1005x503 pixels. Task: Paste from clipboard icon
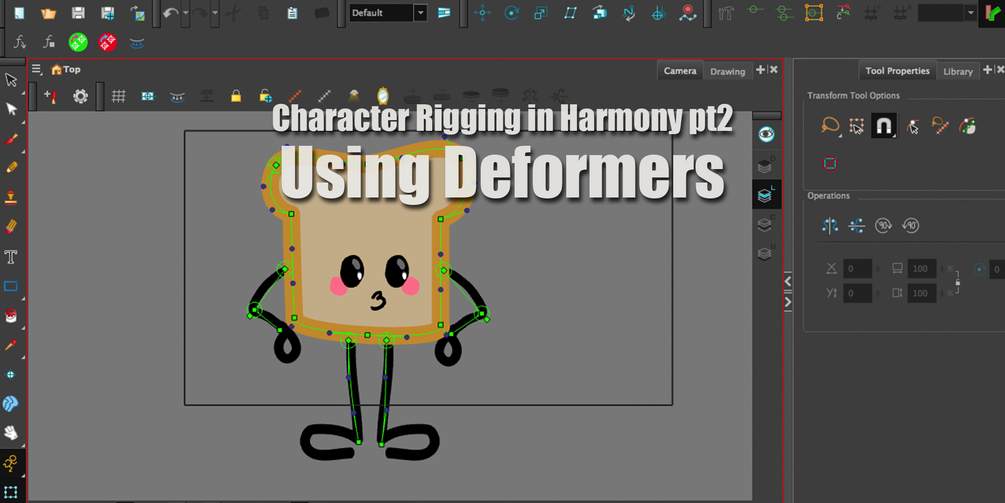(292, 13)
